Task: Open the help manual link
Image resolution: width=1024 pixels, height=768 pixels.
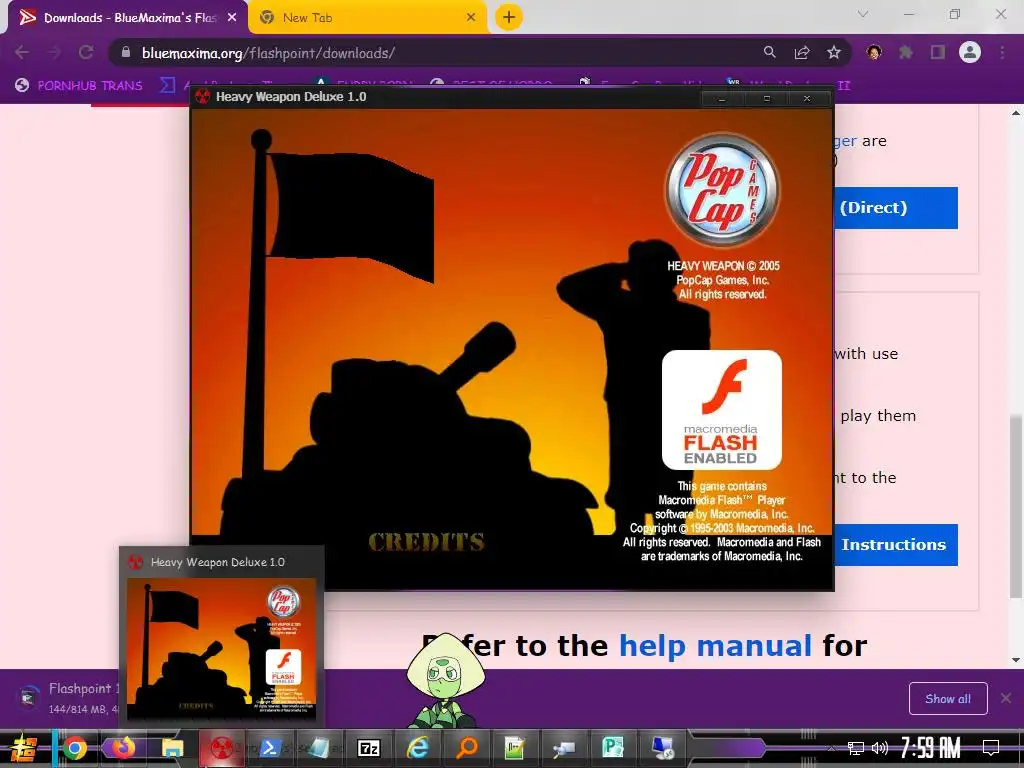Action: 715,646
